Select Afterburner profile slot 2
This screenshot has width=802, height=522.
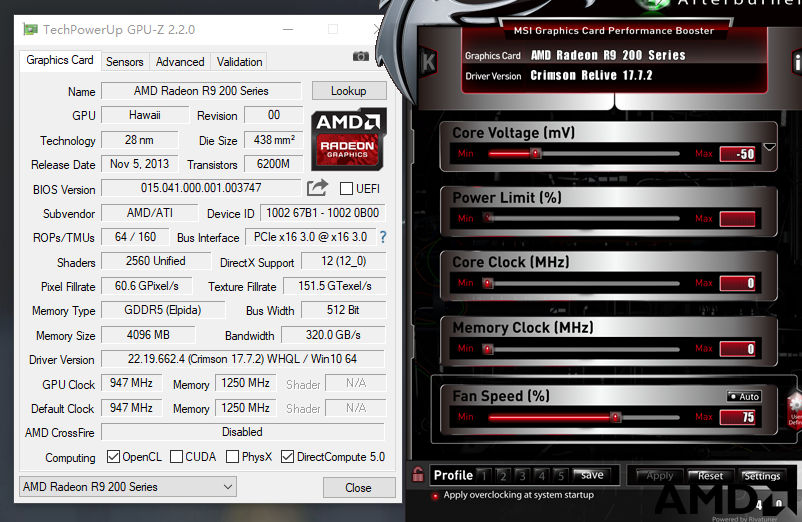(503, 476)
